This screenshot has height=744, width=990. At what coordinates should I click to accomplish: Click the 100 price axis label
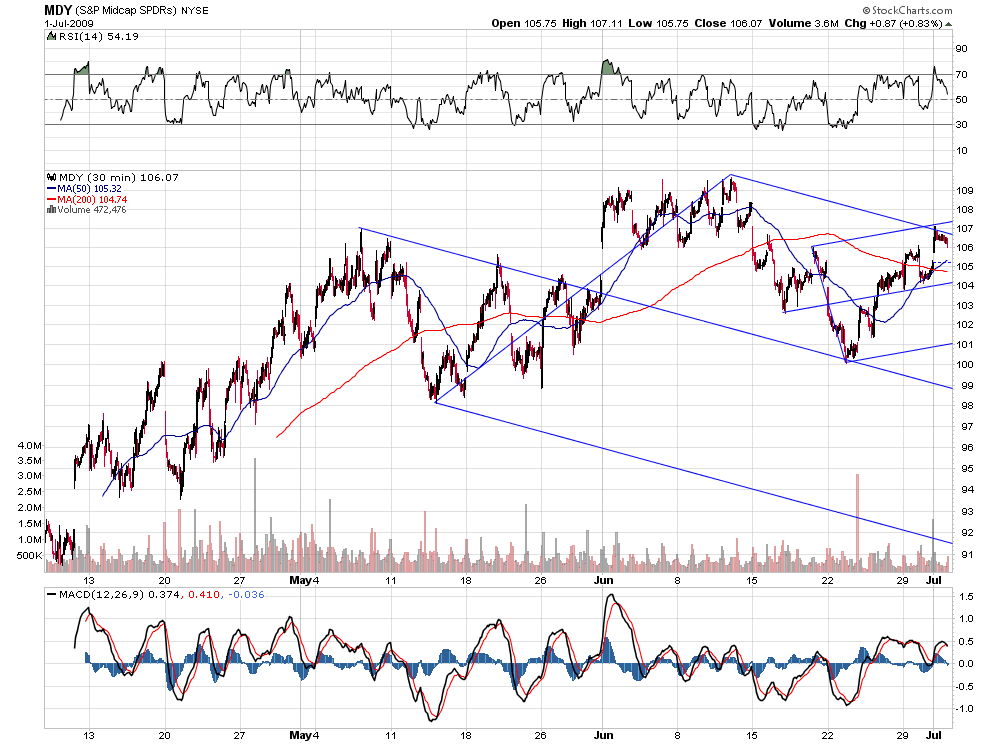pyautogui.click(x=965, y=364)
